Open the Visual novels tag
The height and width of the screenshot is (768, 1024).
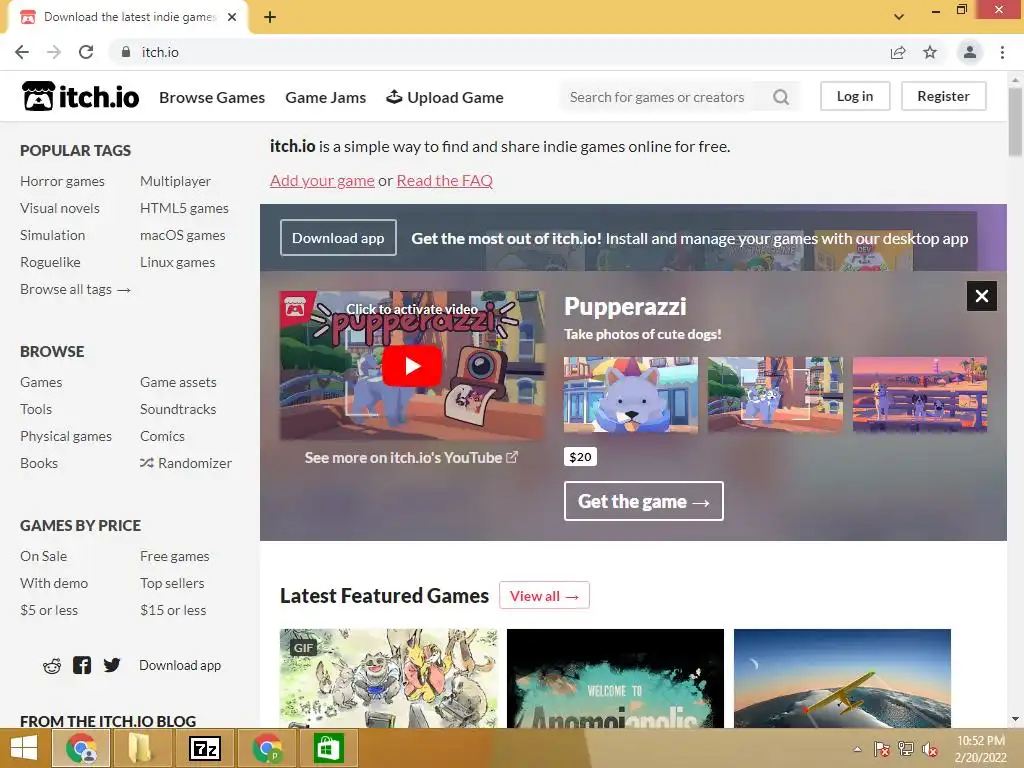(60, 208)
